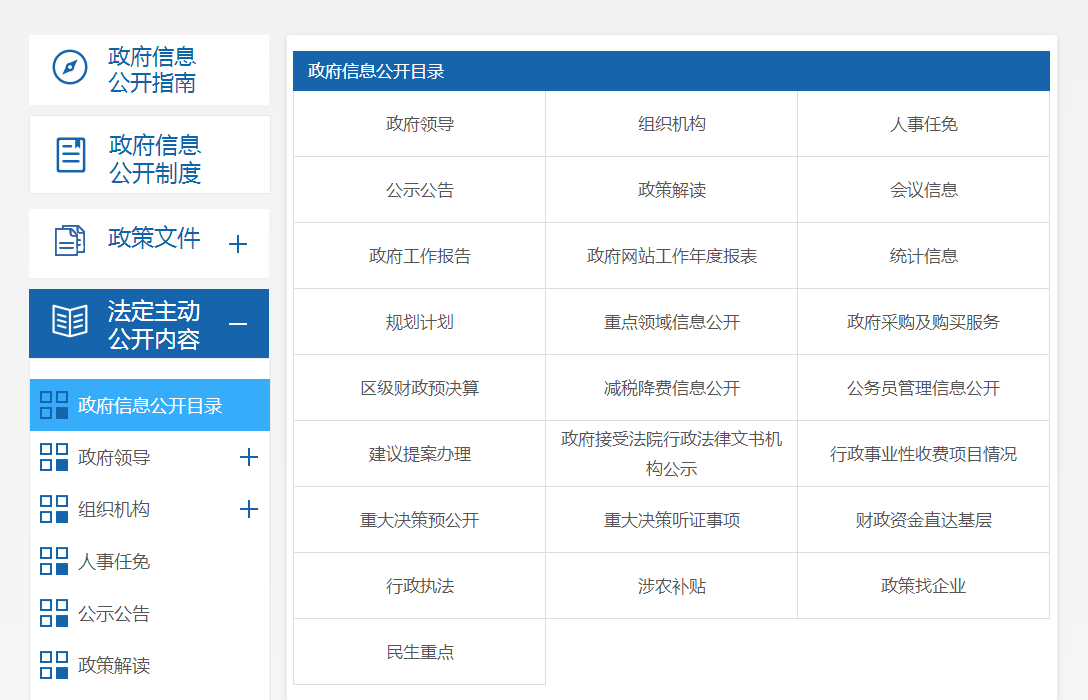Click the grid icon next to 组织机构 in sidebar
This screenshot has height=700, width=1088.
[54, 510]
